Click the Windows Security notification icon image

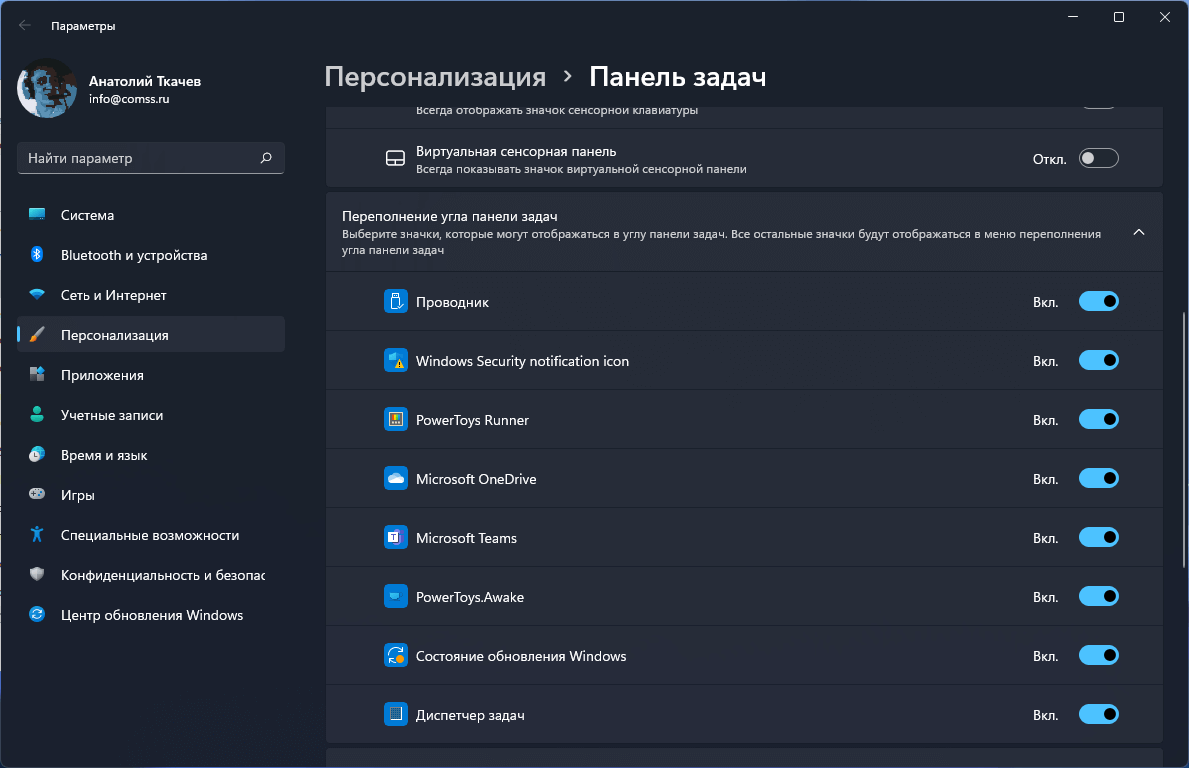click(x=396, y=360)
